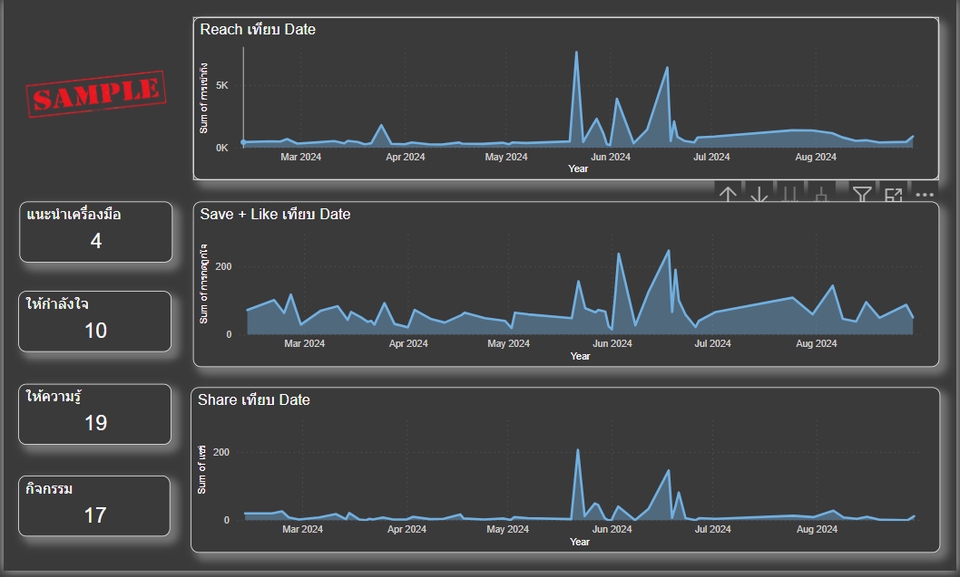The image size is (960, 577).
Task: Open more options ellipsis menu
Action: (x=924, y=195)
